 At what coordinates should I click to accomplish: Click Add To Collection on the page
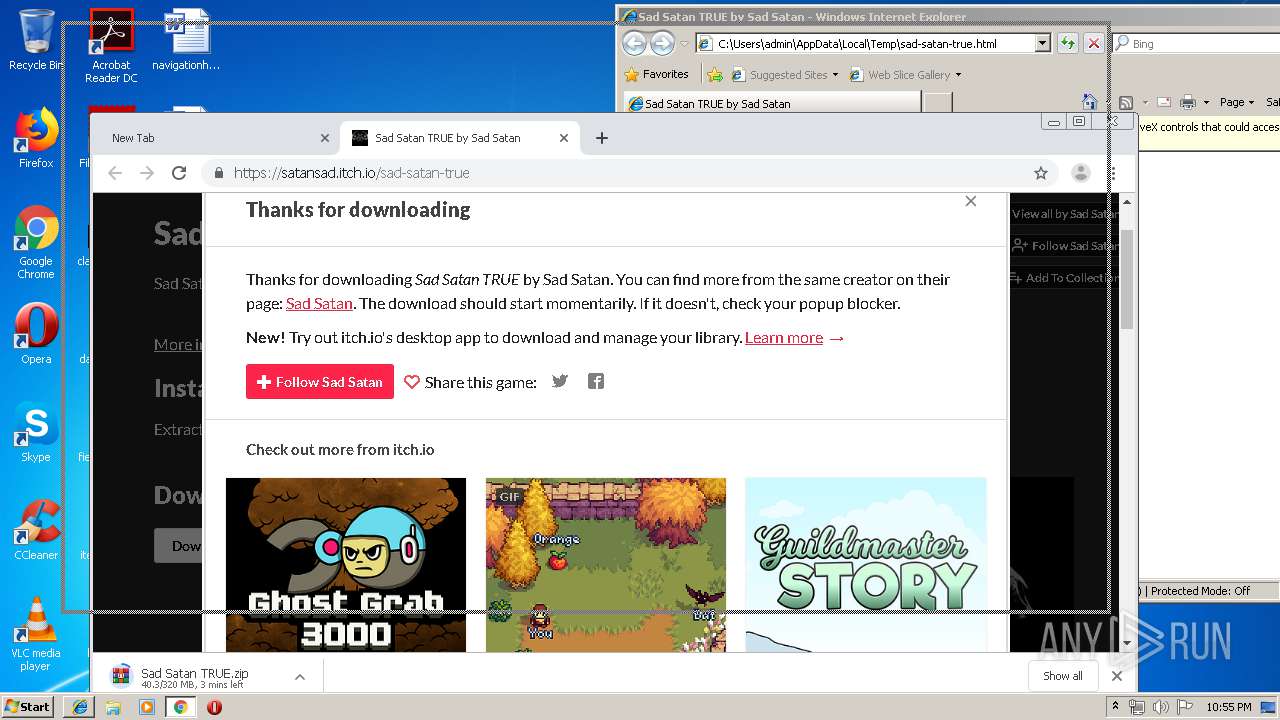[x=1063, y=278]
